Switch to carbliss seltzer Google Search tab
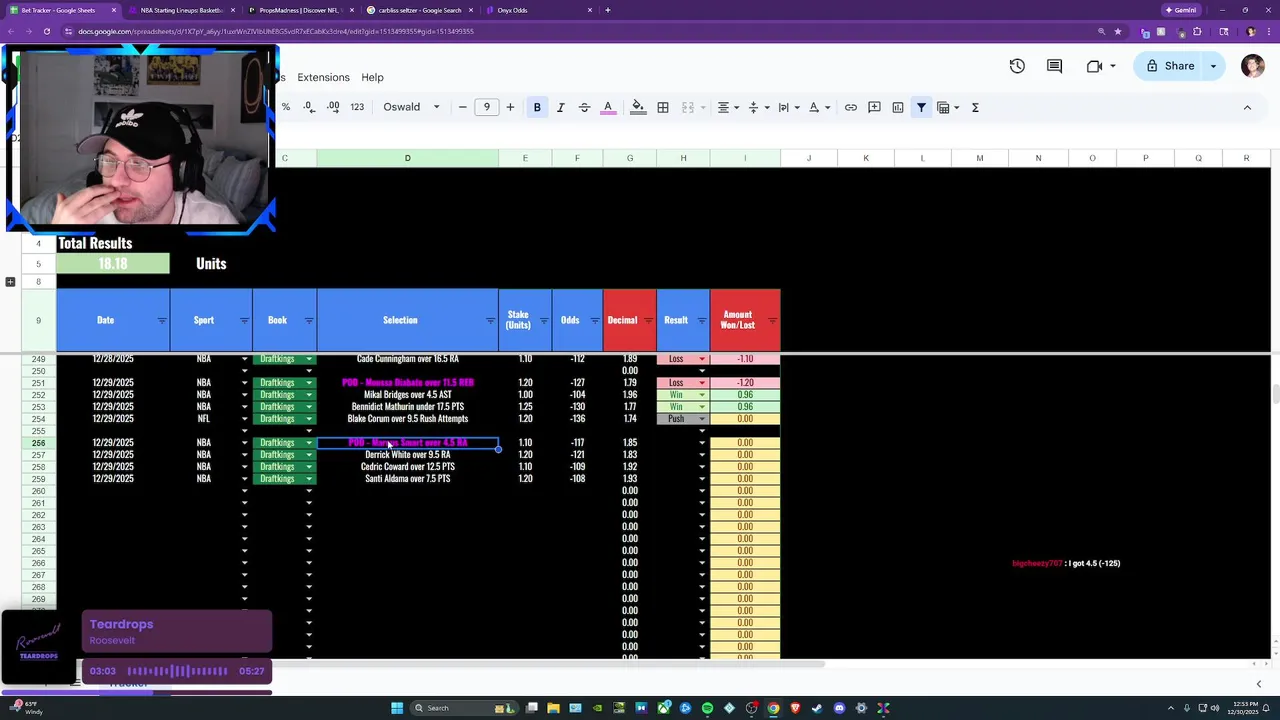1280x720 pixels. tap(420, 10)
